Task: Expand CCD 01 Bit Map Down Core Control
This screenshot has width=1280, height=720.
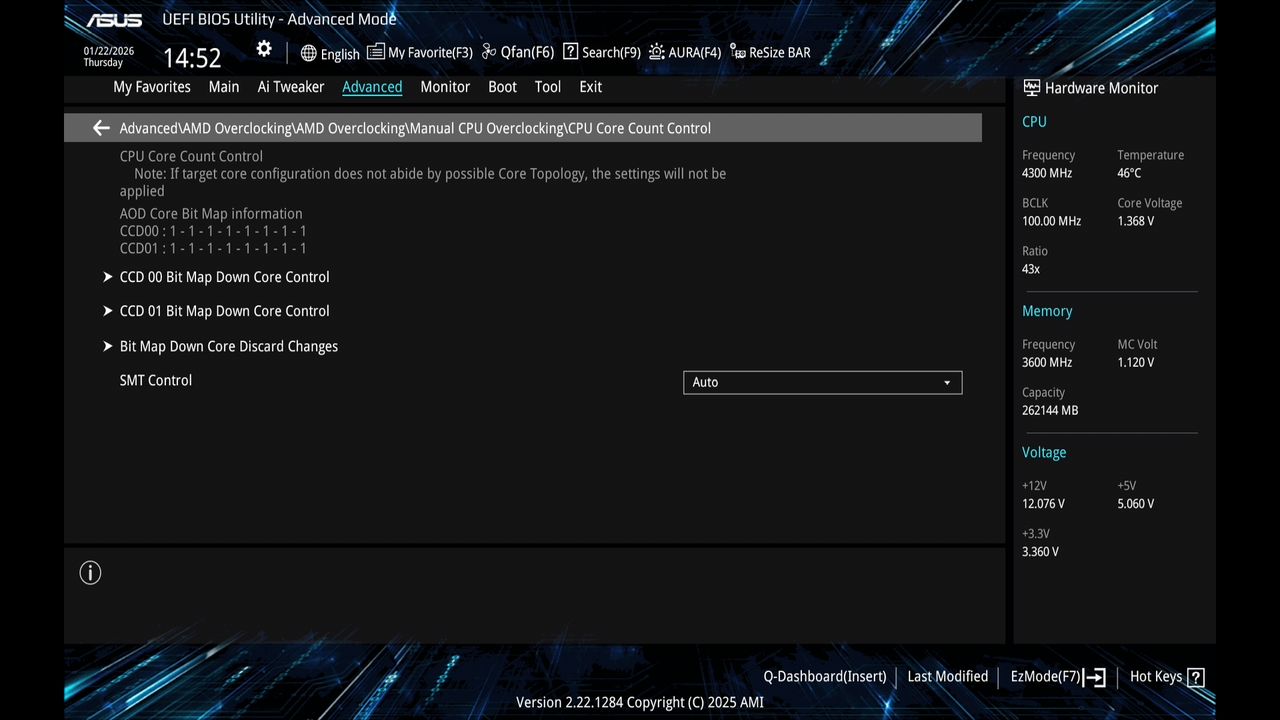Action: pos(224,311)
